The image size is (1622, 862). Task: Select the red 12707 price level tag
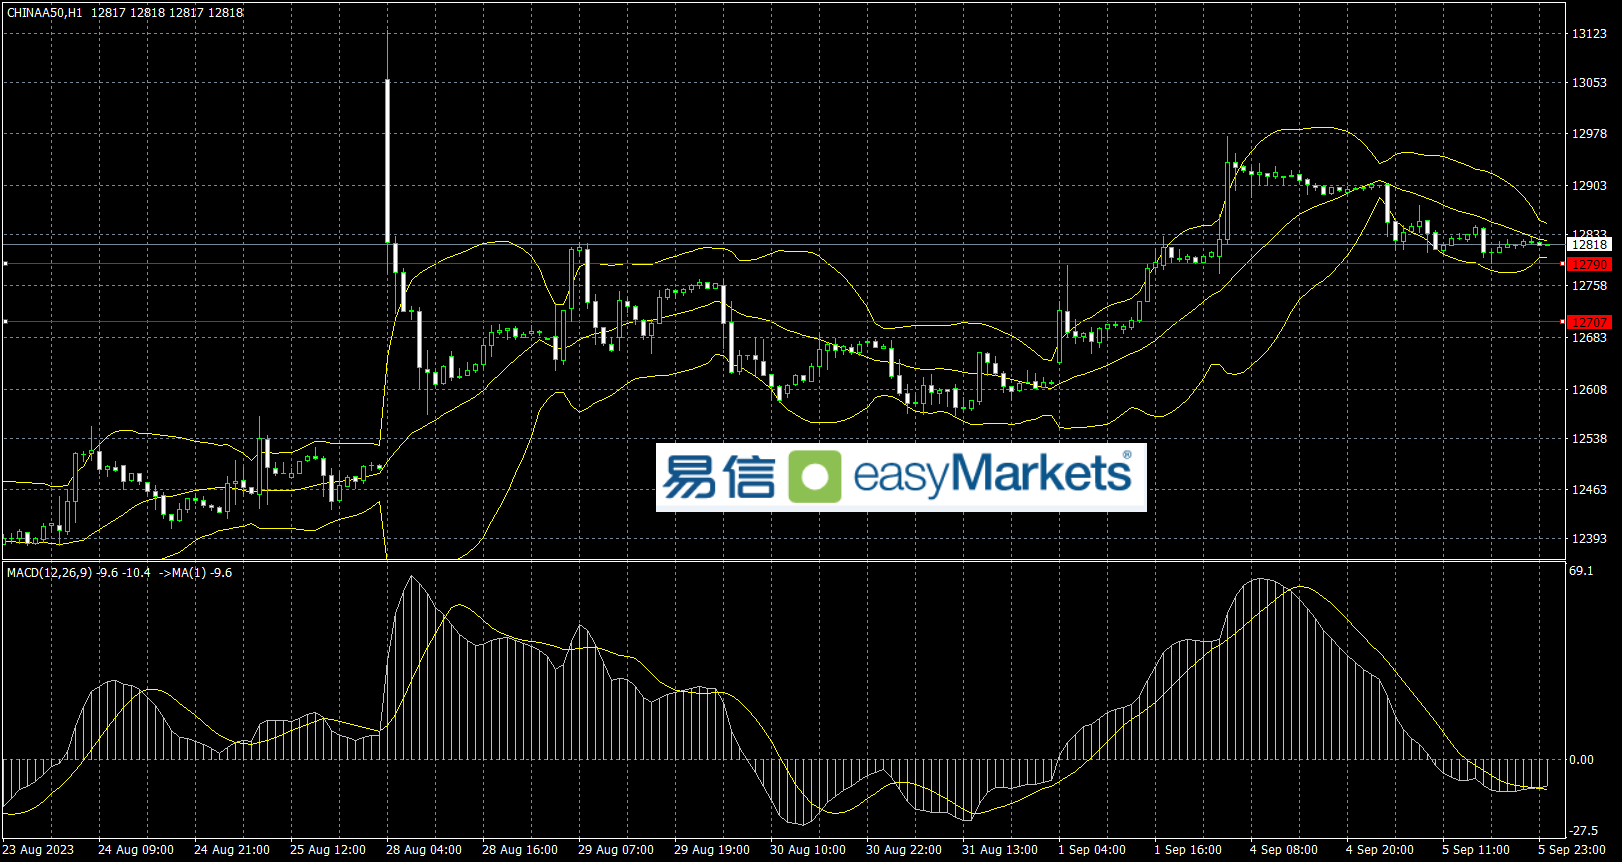click(1590, 323)
